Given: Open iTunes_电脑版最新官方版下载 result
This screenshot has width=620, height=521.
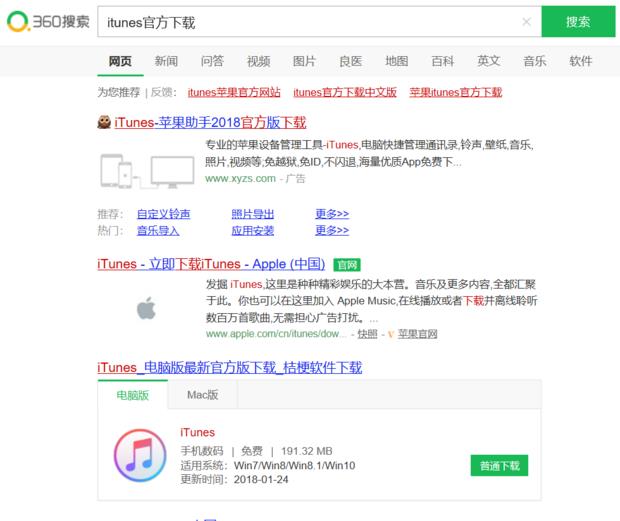Looking at the screenshot, I should pyautogui.click(x=229, y=368).
